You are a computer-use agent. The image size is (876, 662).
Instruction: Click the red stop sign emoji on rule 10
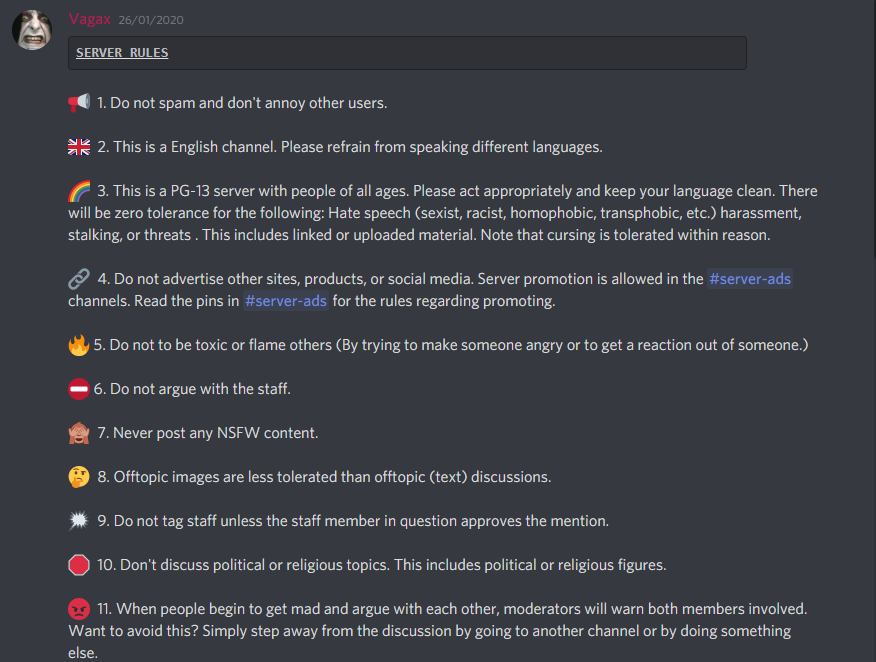pos(79,565)
